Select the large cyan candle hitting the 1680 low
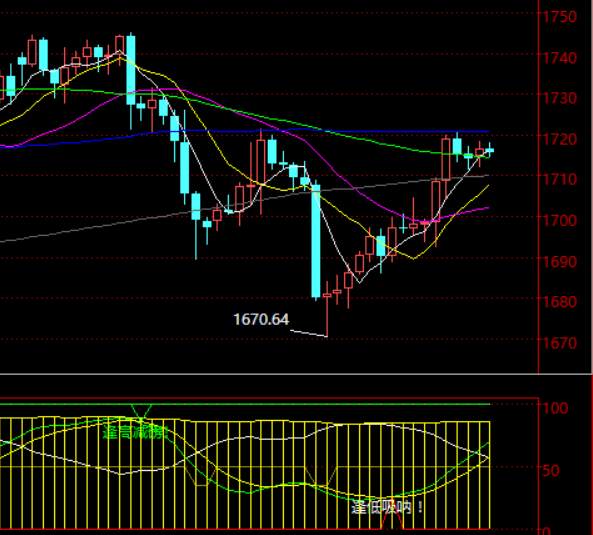 [316, 241]
